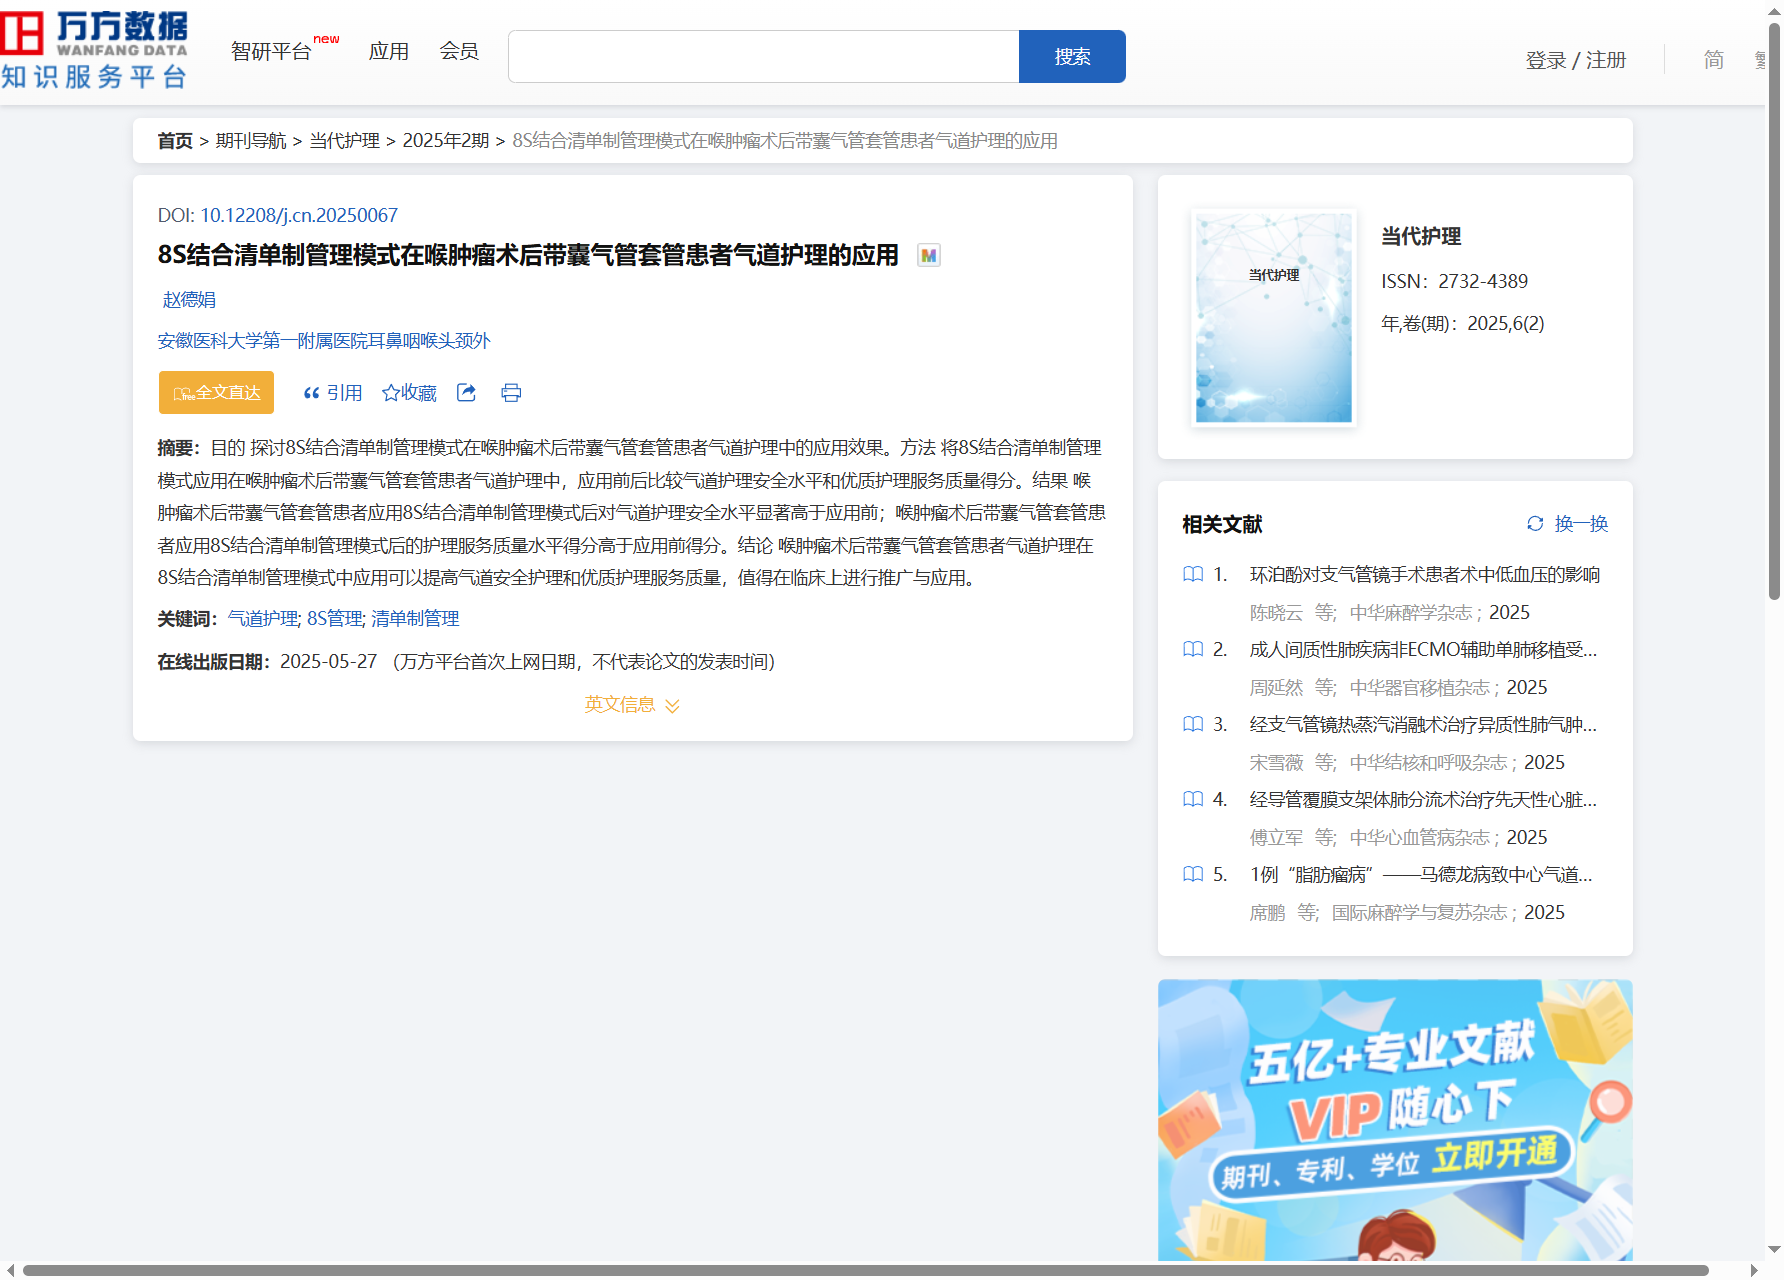This screenshot has width=1784, height=1280.
Task: Click author name 赵德娟
Action: click(x=189, y=300)
